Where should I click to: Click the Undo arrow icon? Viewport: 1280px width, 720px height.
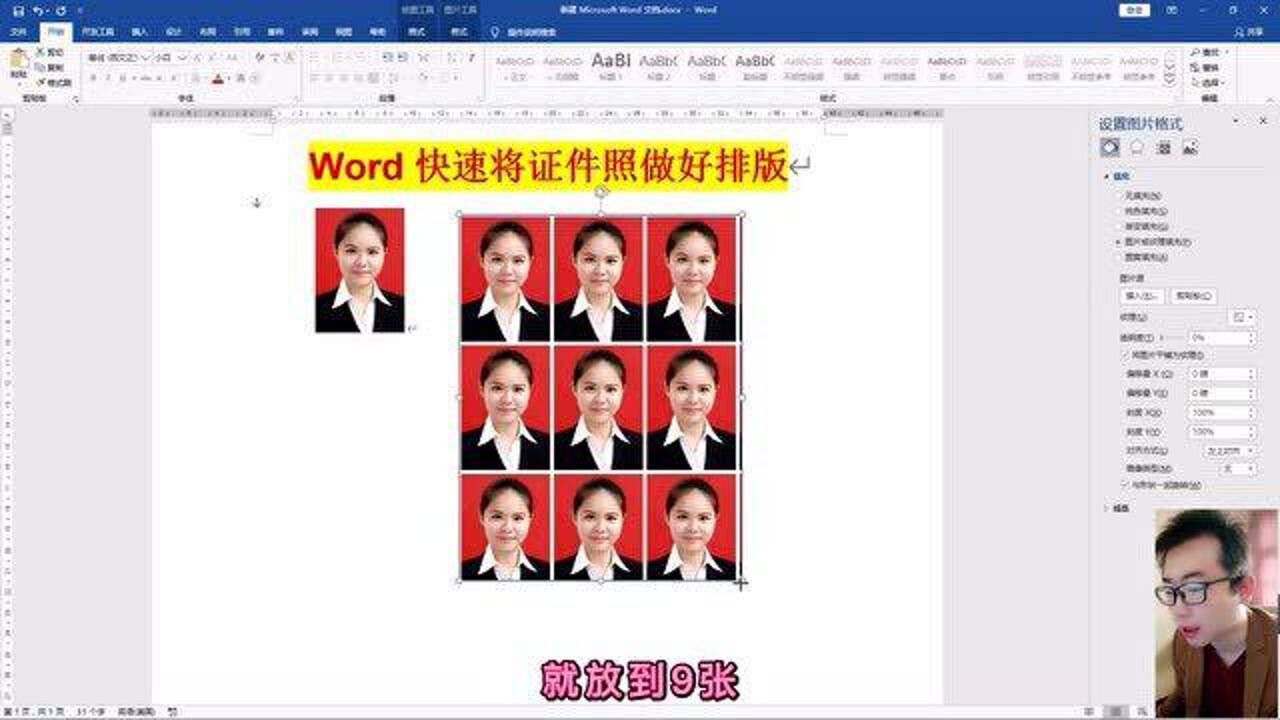37,10
